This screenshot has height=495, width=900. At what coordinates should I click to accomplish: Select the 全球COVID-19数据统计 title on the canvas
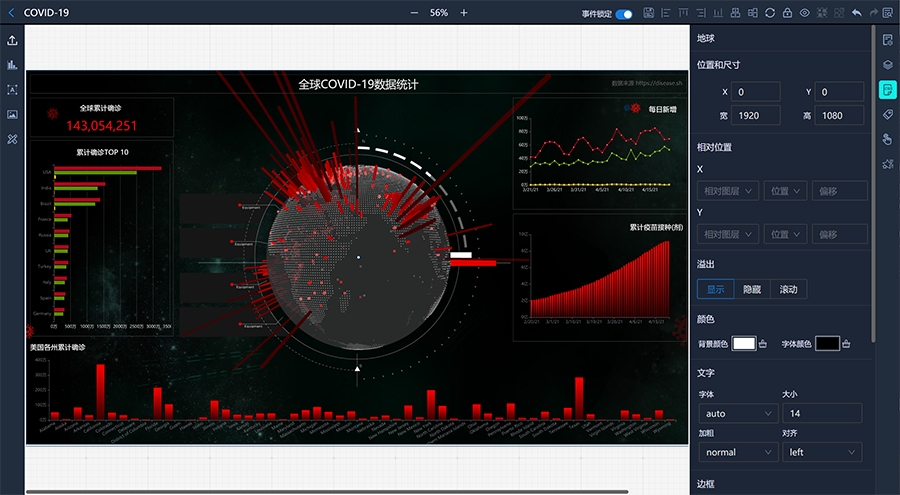click(x=358, y=84)
